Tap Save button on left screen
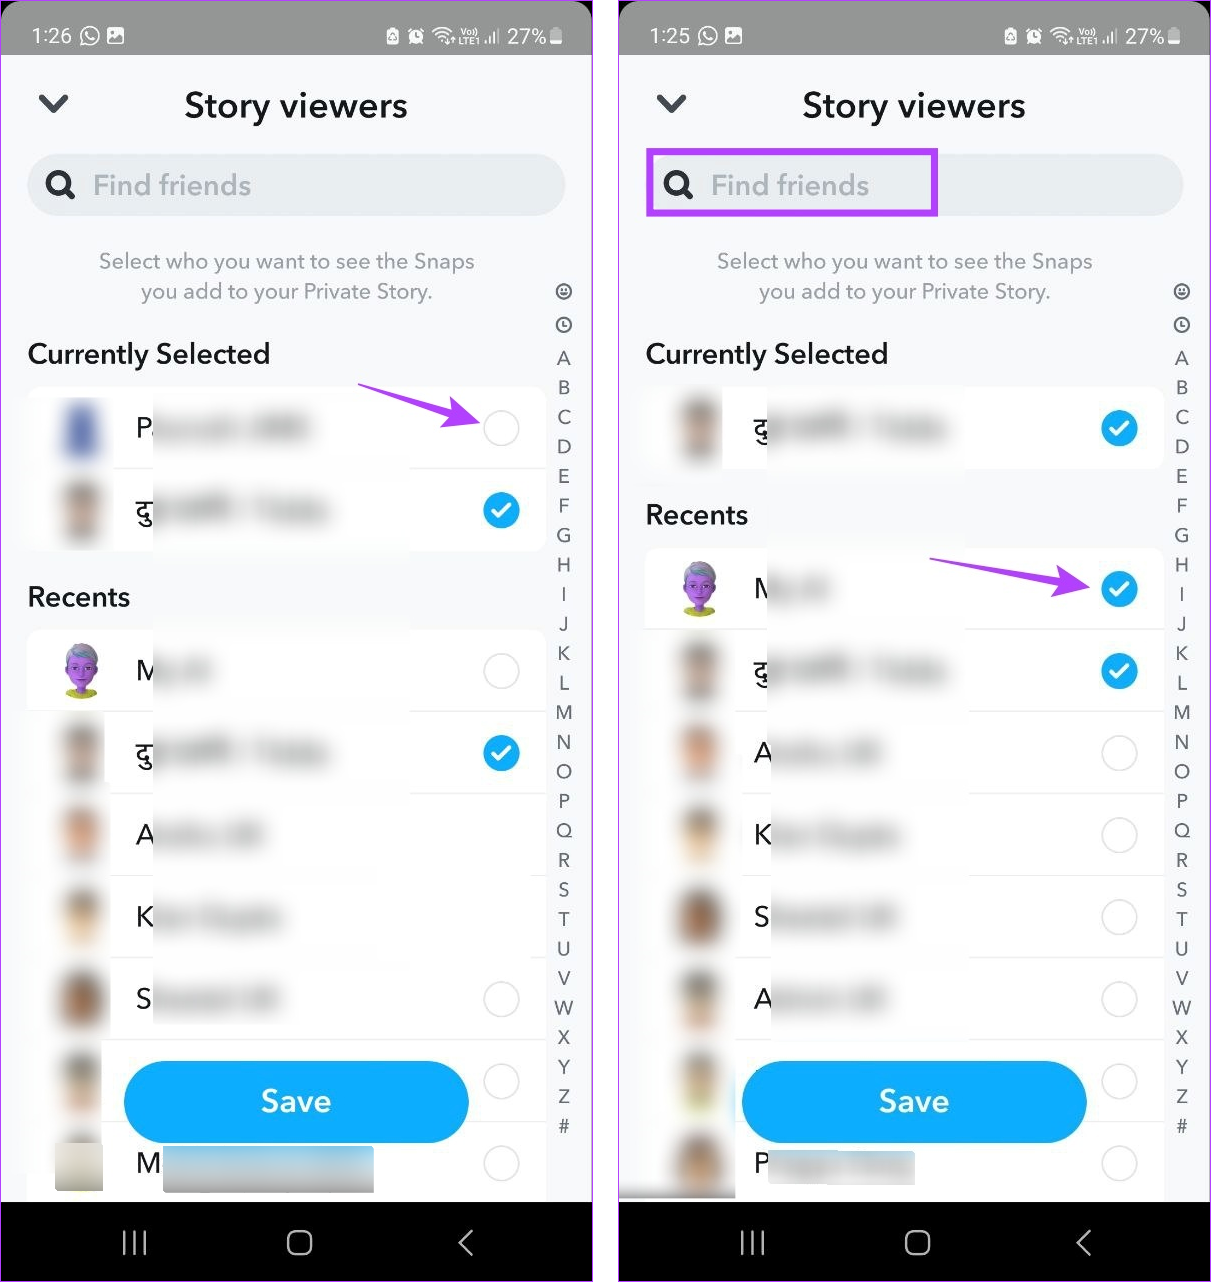 point(296,1101)
